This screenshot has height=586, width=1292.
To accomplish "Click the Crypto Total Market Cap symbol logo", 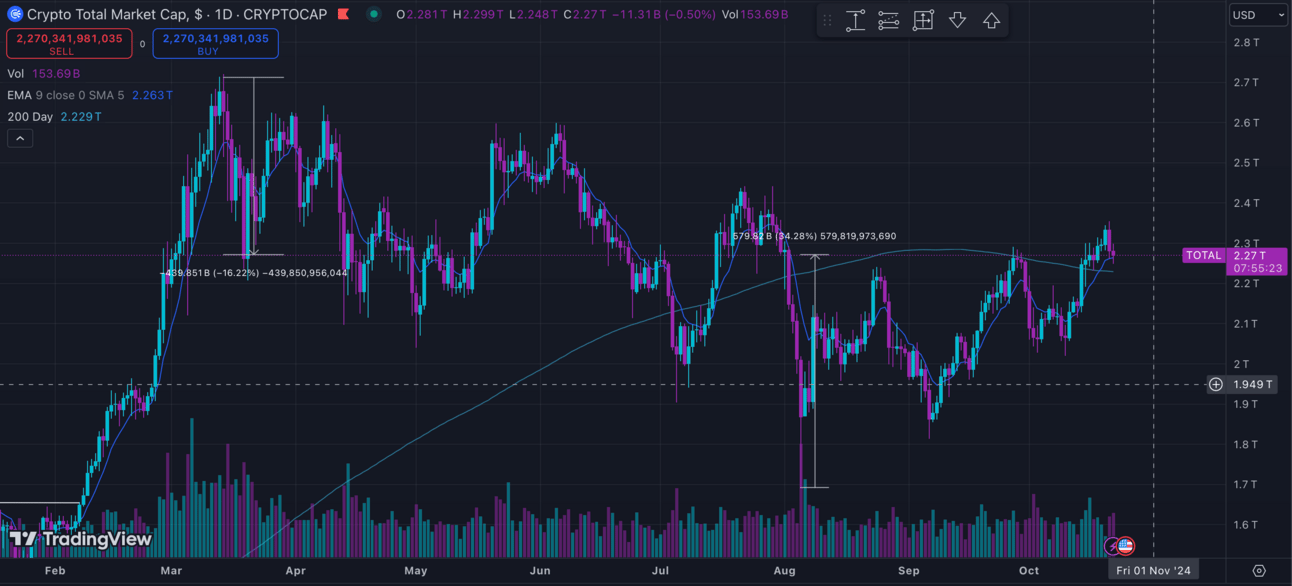I will [x=15, y=15].
